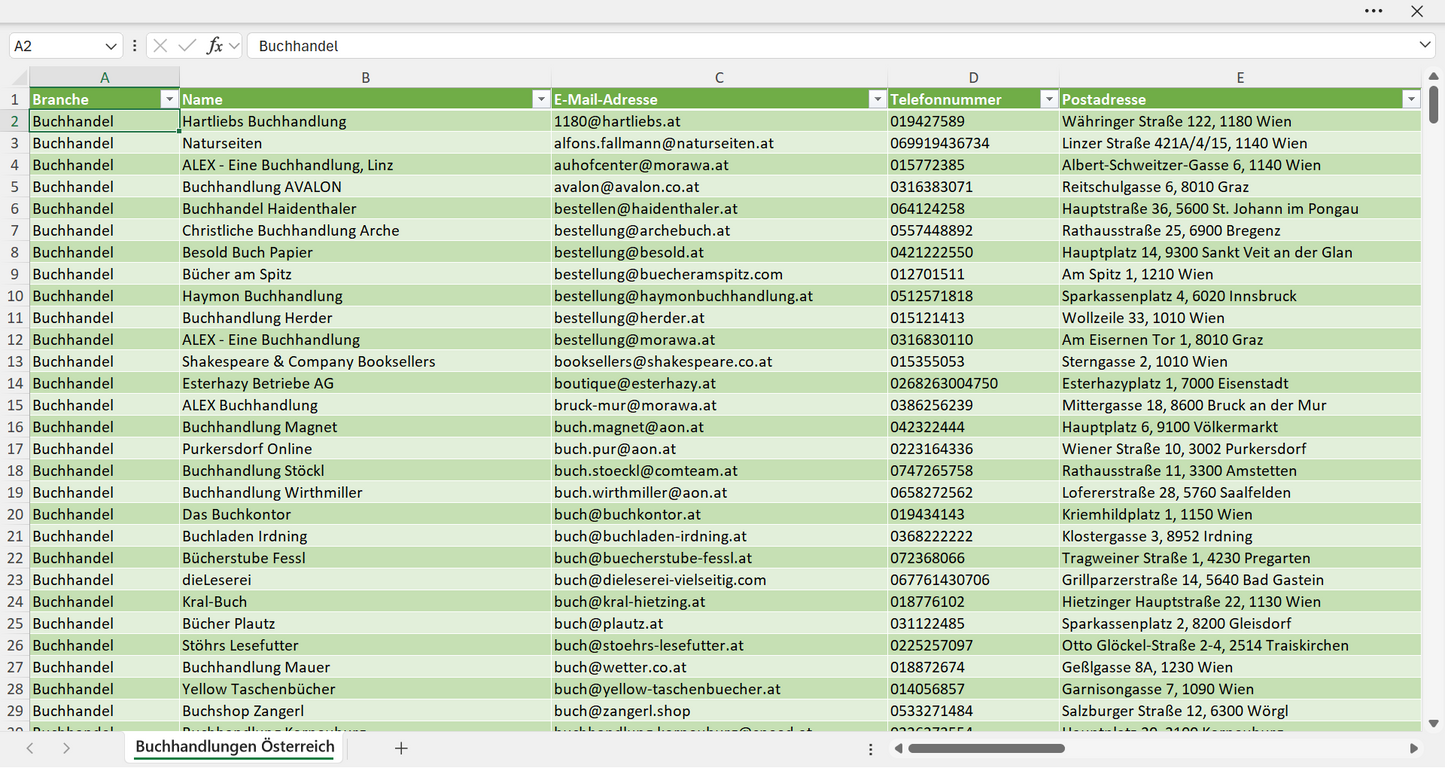This screenshot has width=1445, height=768.
Task: Open the Postadresse filter dropdown
Action: tap(1411, 99)
